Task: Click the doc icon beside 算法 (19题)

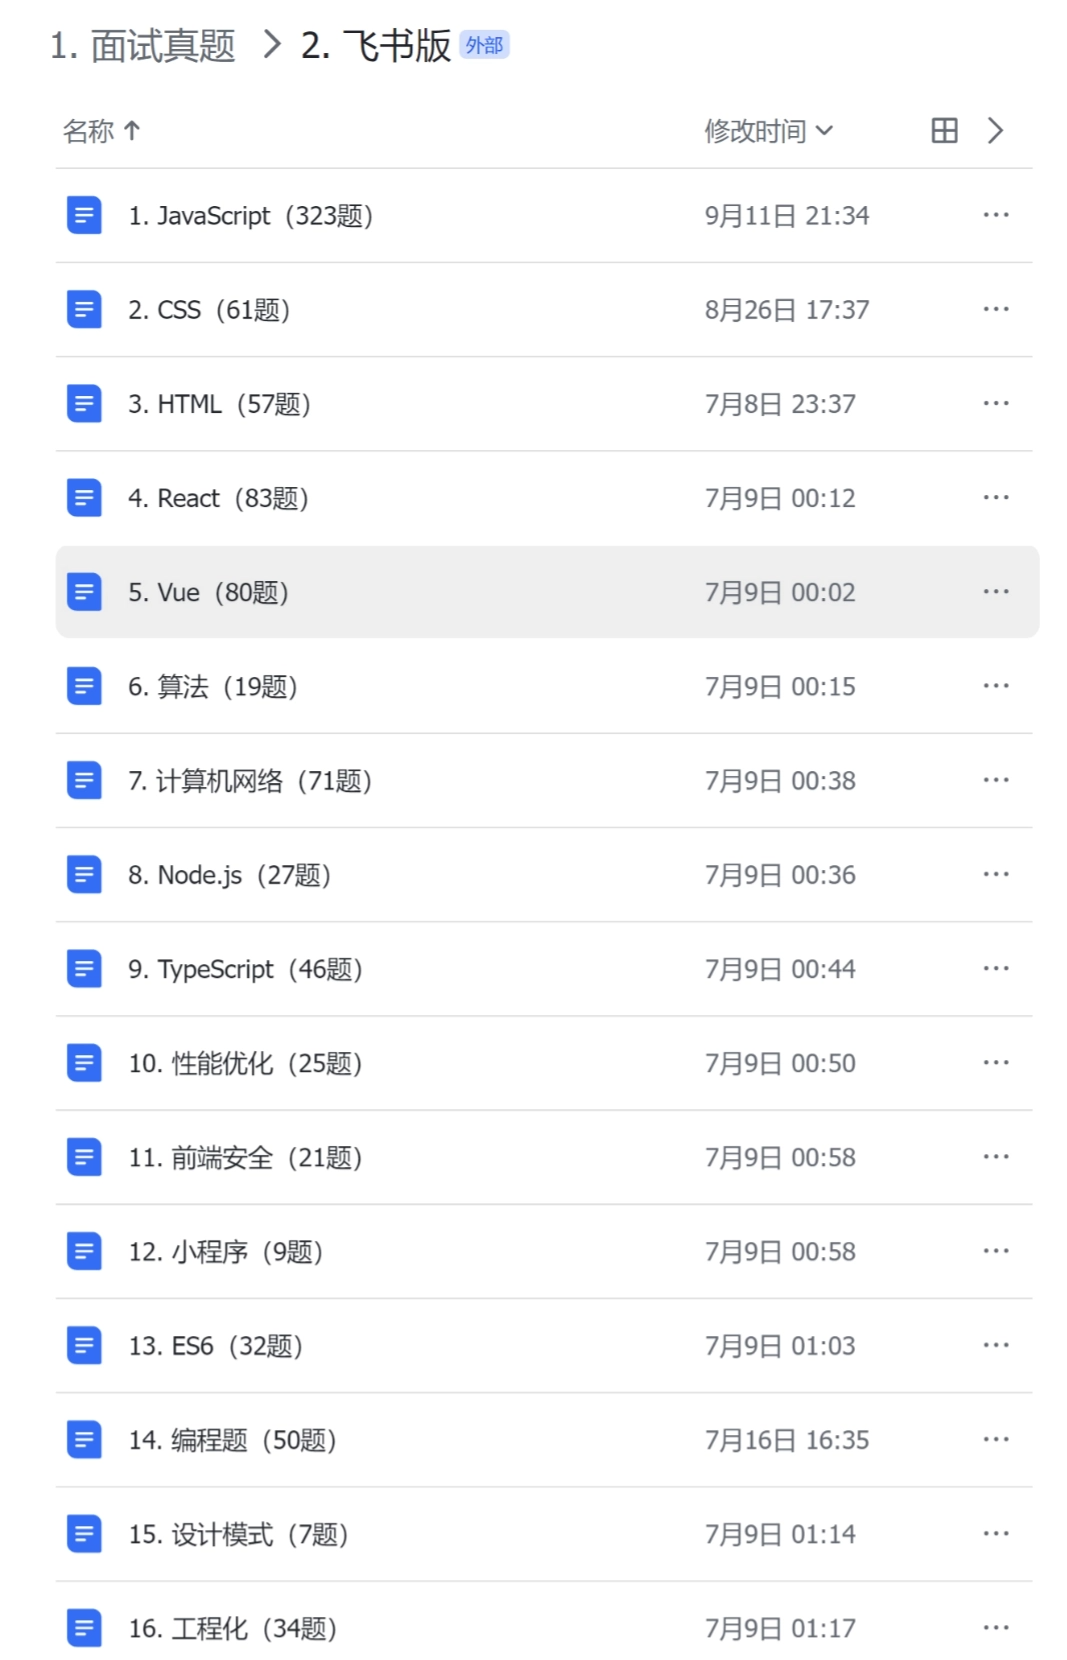Action: click(84, 686)
